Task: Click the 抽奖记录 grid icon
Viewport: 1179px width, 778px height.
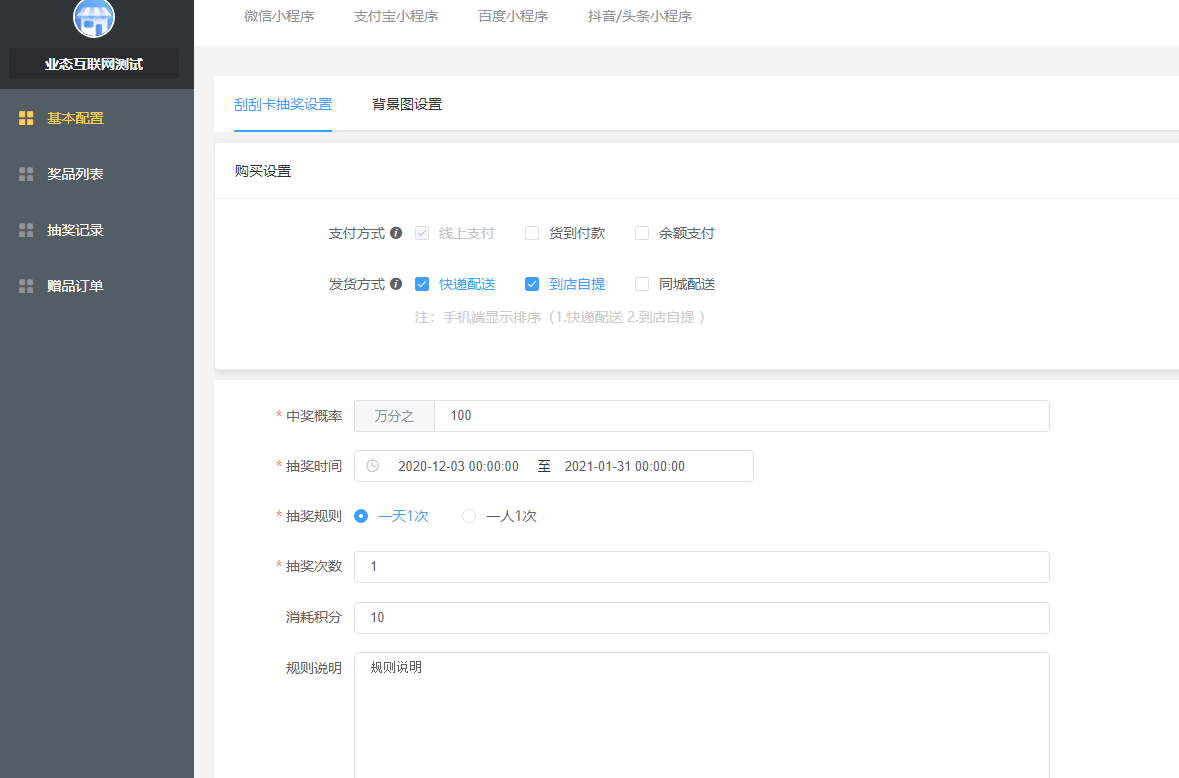Action: pyautogui.click(x=26, y=230)
